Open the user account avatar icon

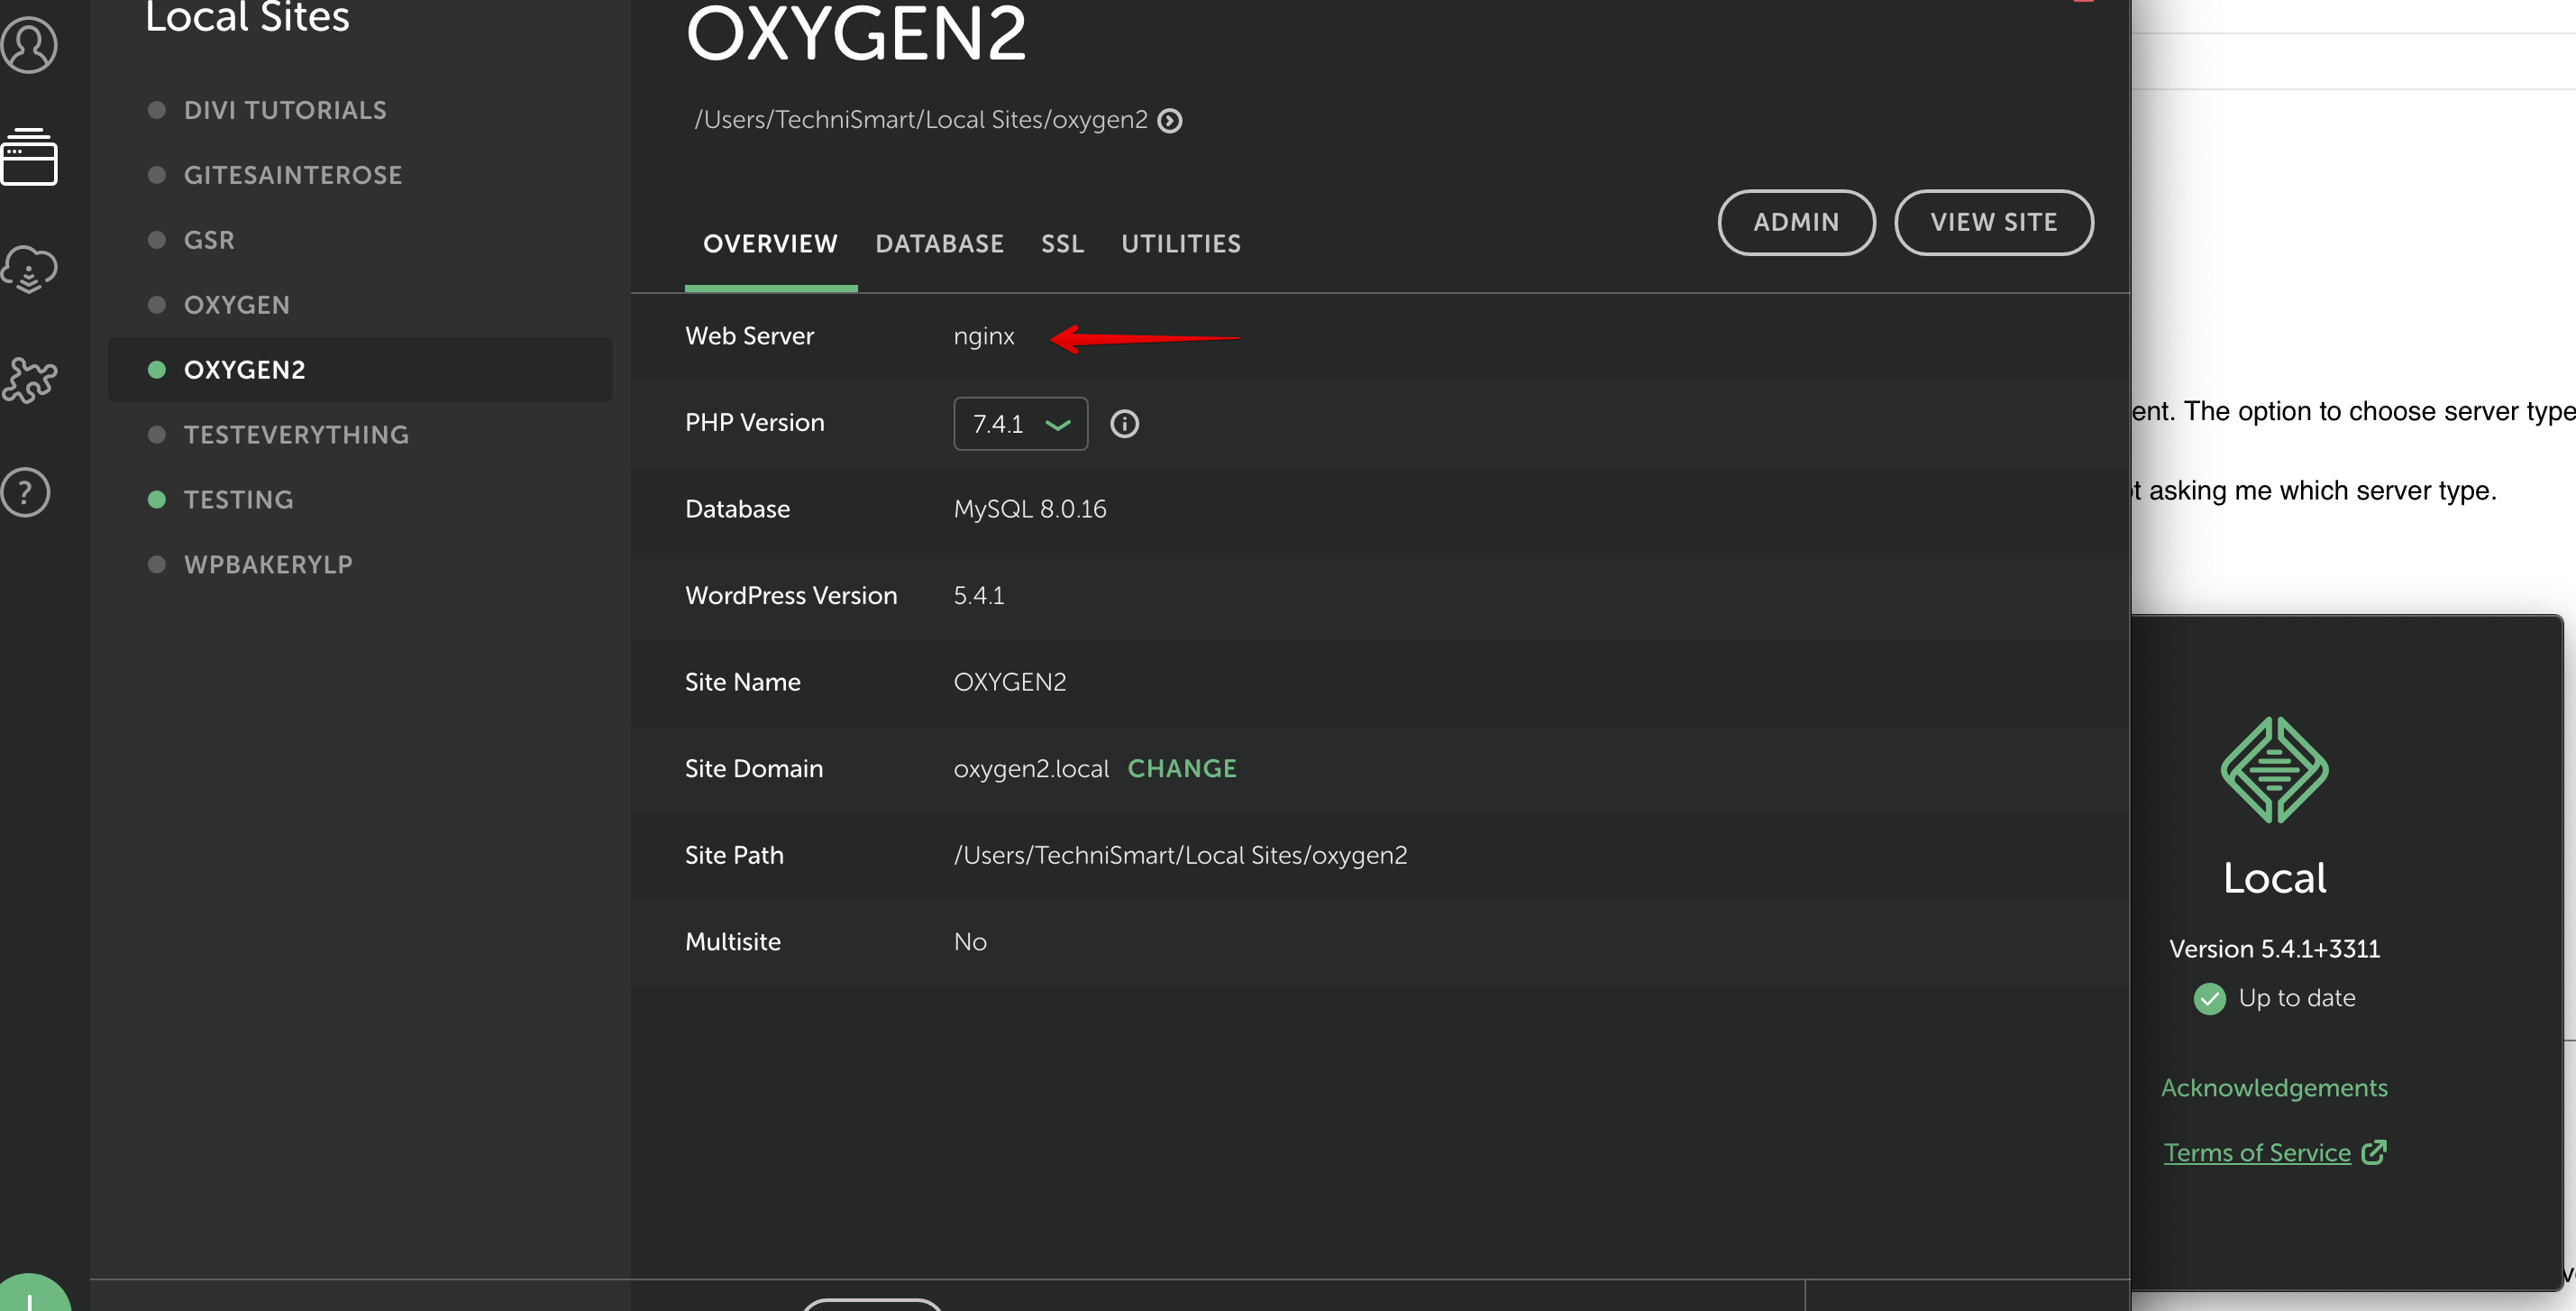pyautogui.click(x=30, y=45)
